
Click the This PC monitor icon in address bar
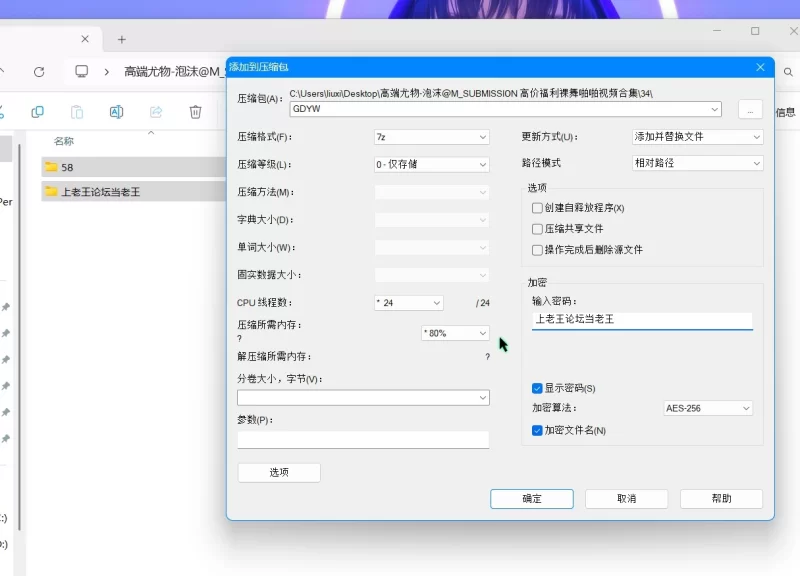click(82, 71)
